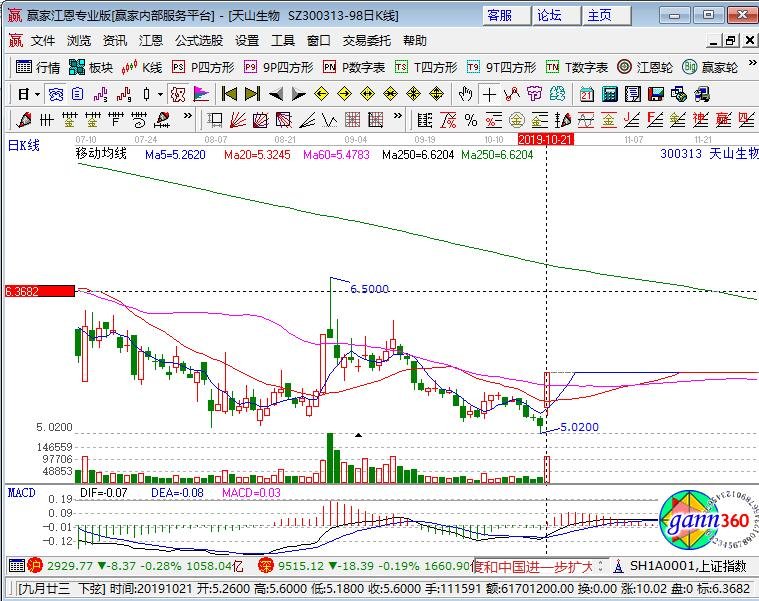Click the MACD indicator label
The image size is (759, 601).
tap(22, 493)
